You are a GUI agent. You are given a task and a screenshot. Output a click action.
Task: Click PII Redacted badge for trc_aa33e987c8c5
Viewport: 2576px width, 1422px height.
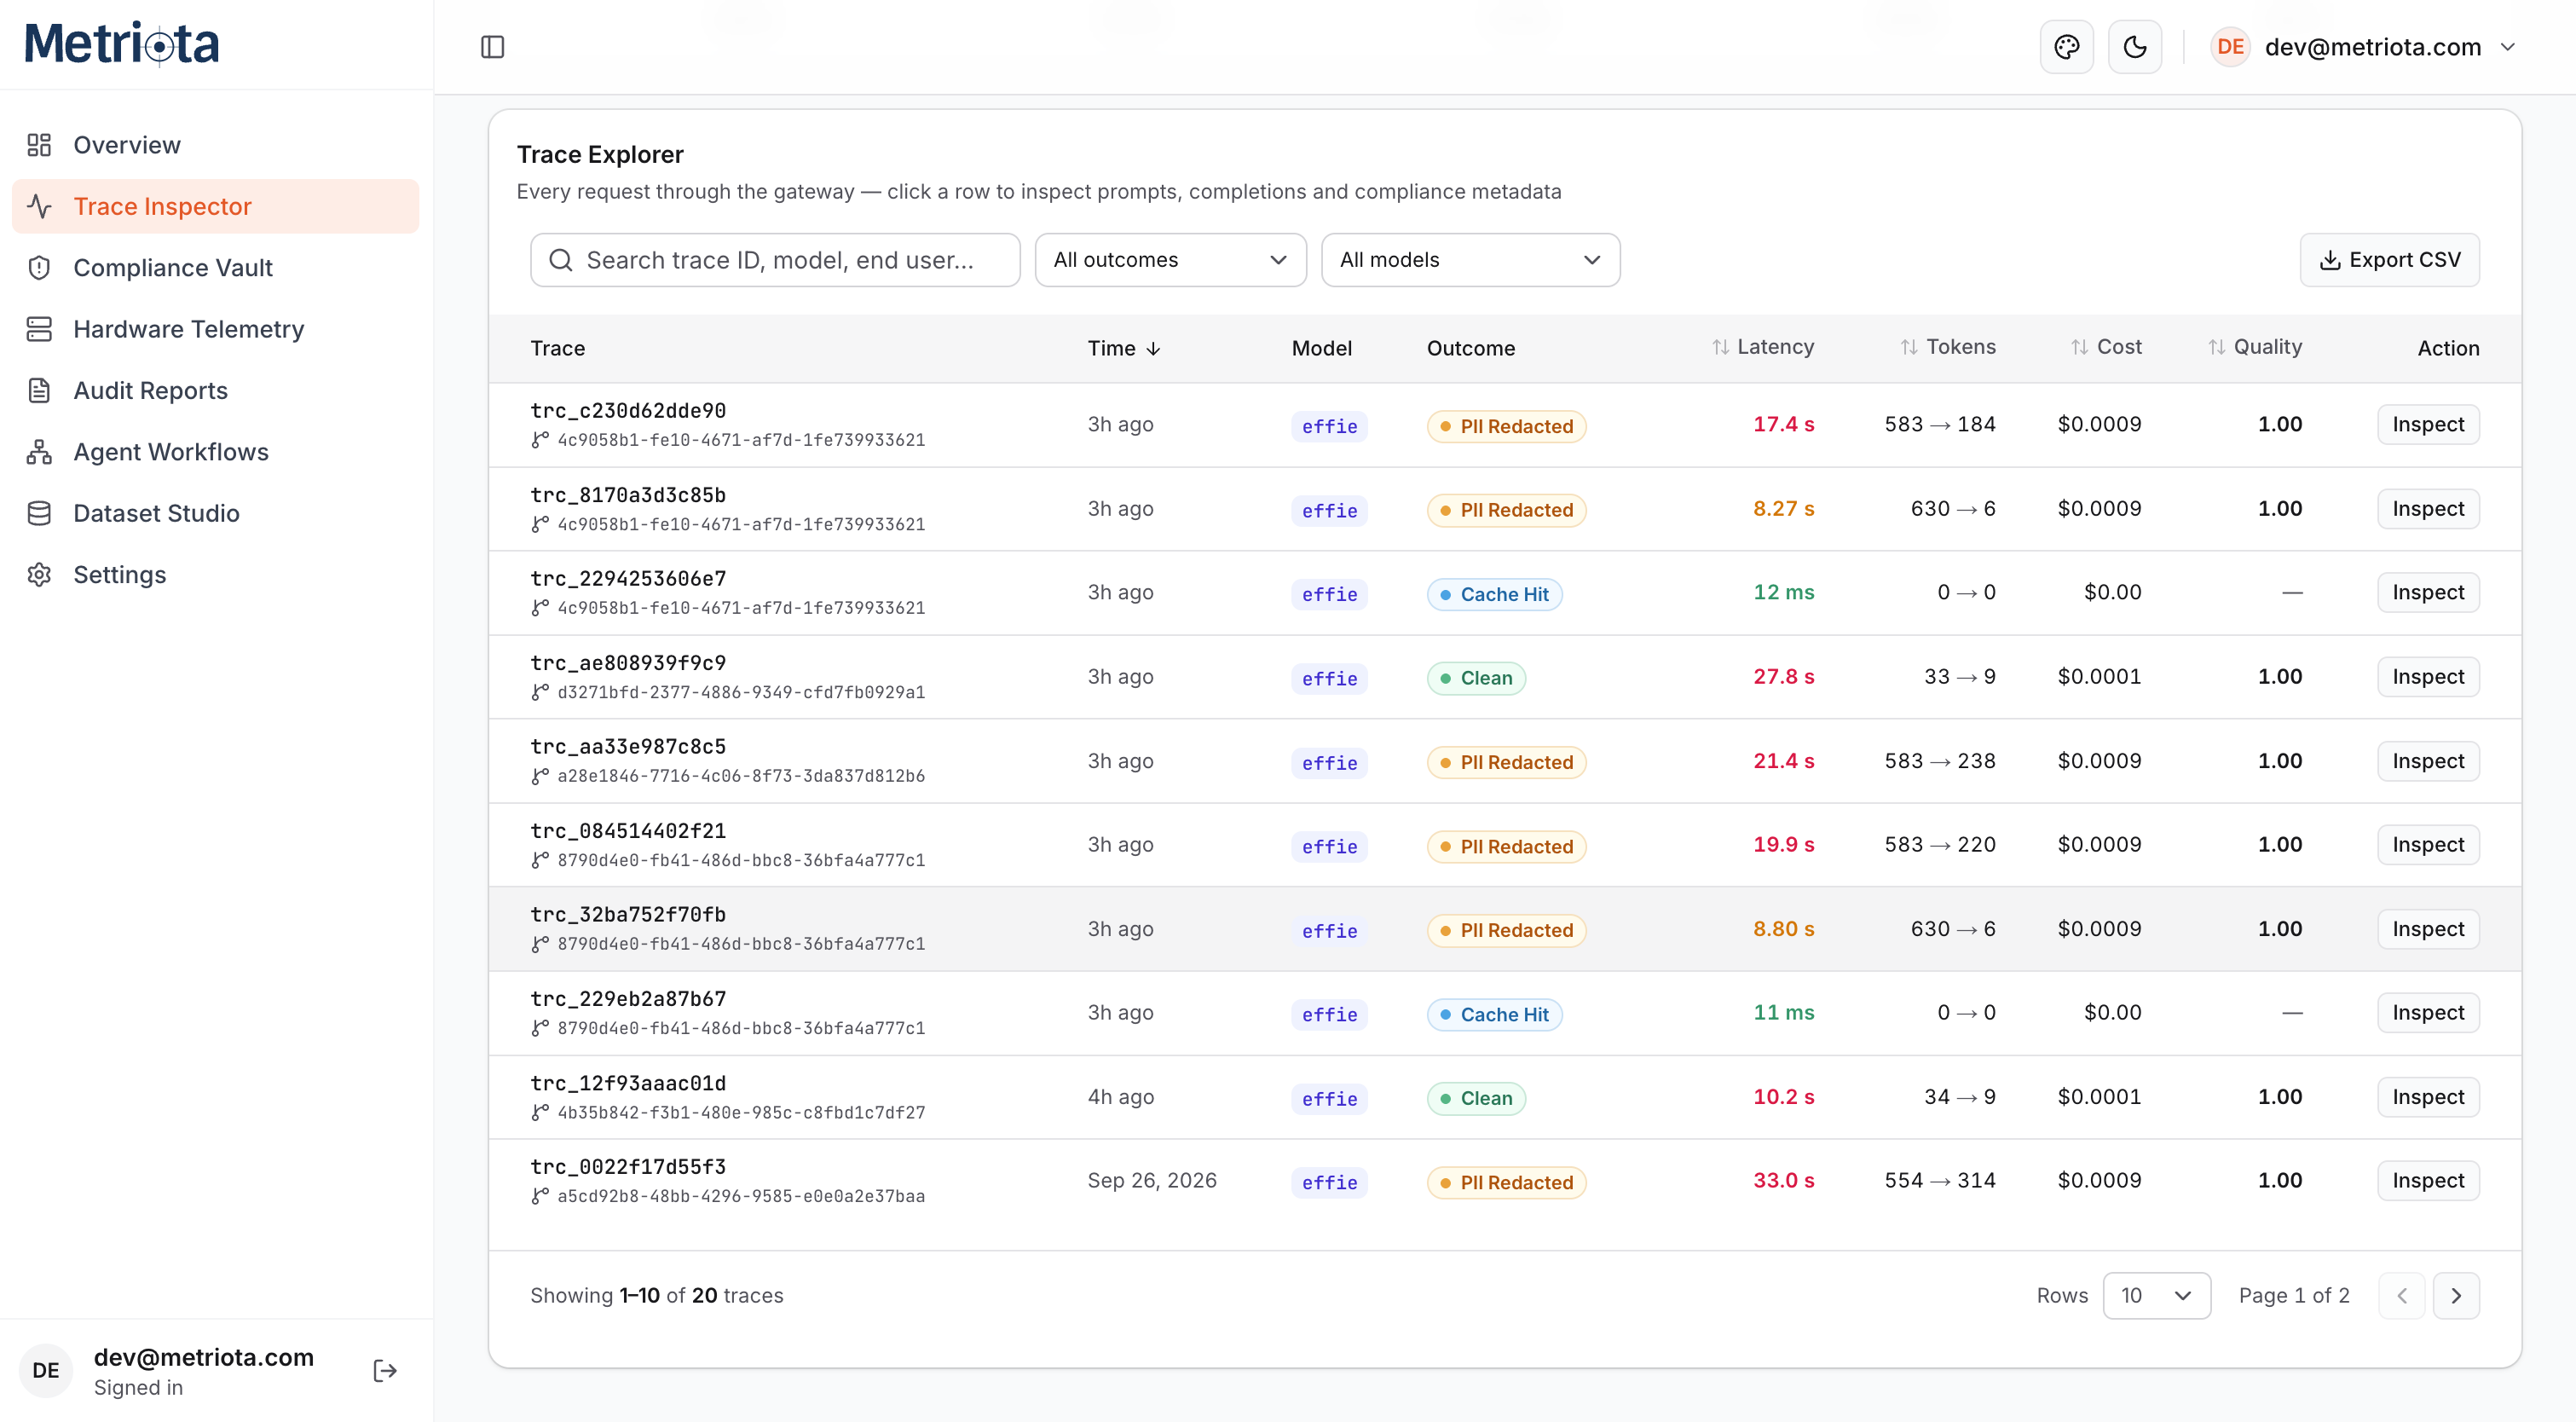click(1506, 763)
